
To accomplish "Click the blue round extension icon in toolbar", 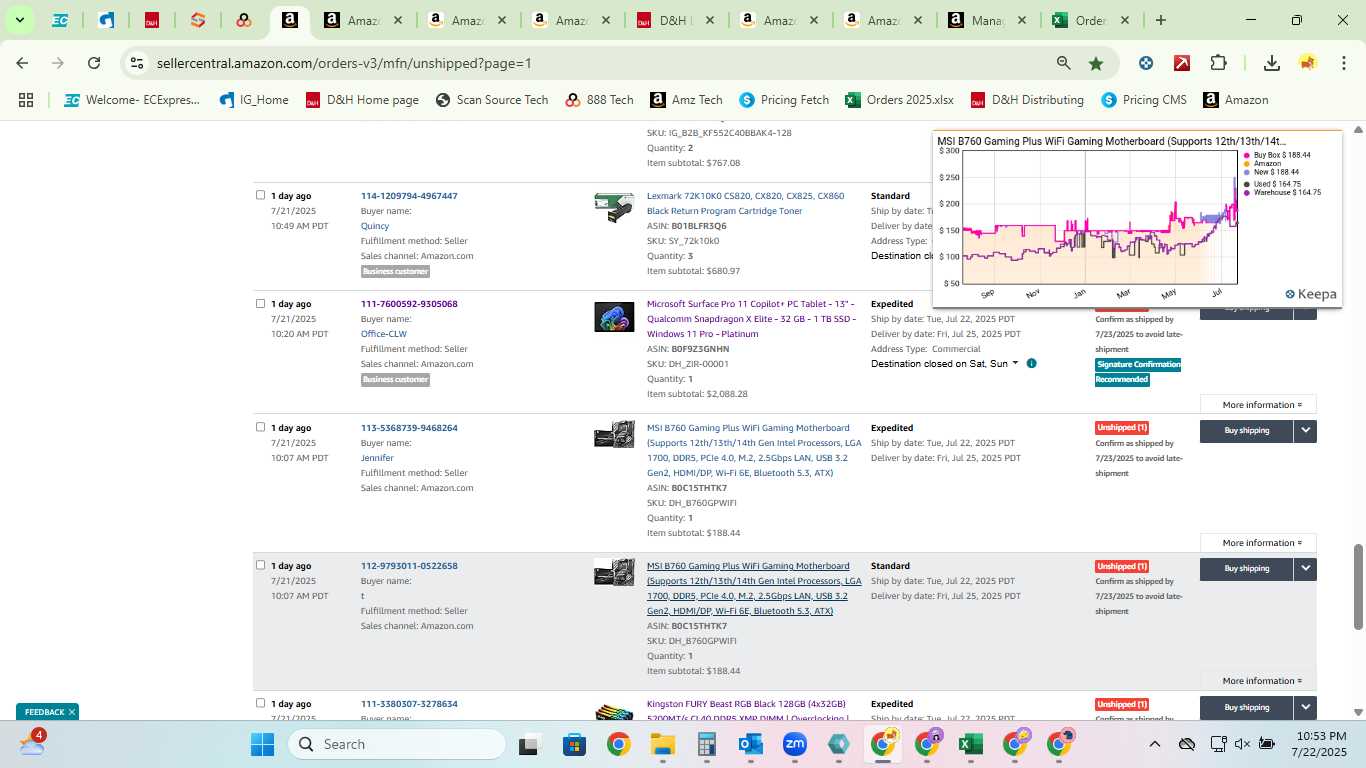I will [1146, 63].
